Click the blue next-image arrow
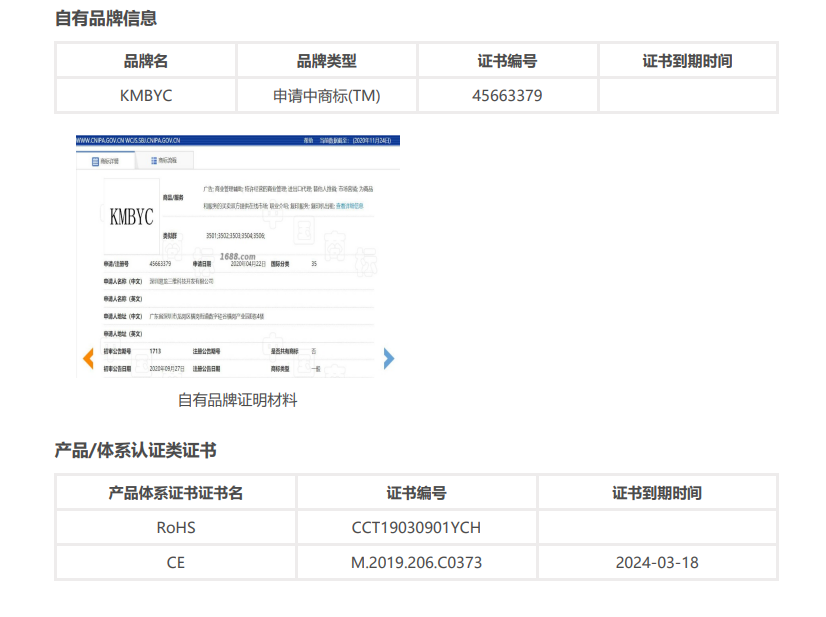 tap(389, 359)
